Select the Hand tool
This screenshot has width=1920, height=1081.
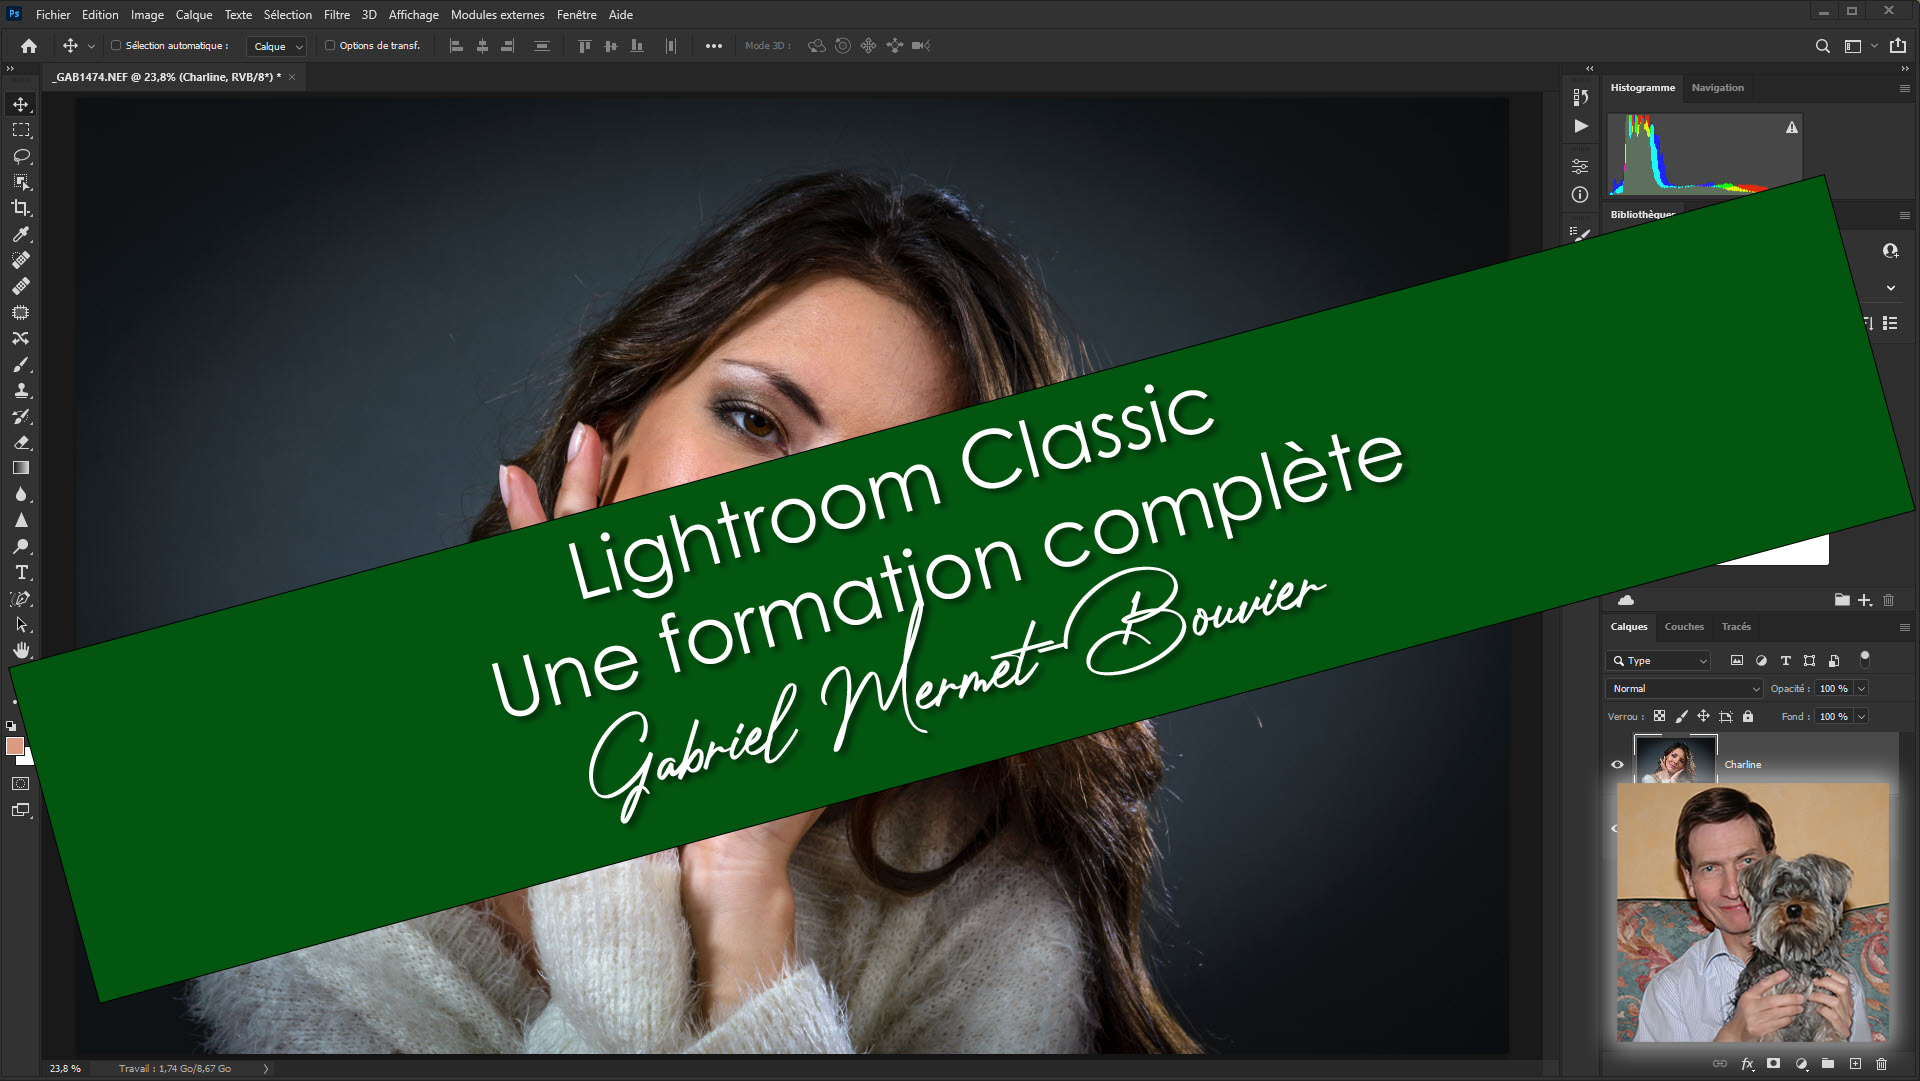coord(20,651)
